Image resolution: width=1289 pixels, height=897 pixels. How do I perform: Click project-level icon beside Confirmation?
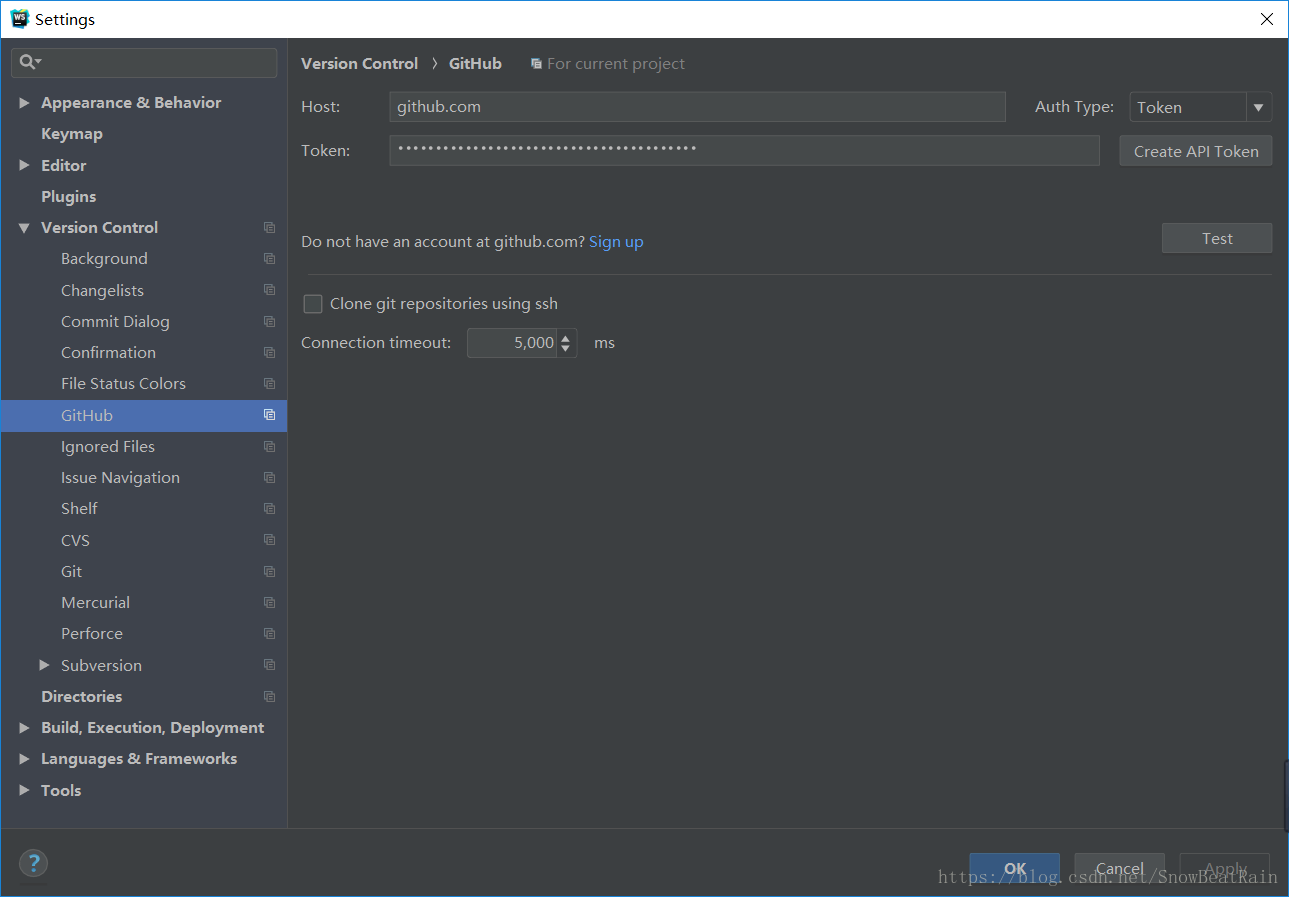269,353
